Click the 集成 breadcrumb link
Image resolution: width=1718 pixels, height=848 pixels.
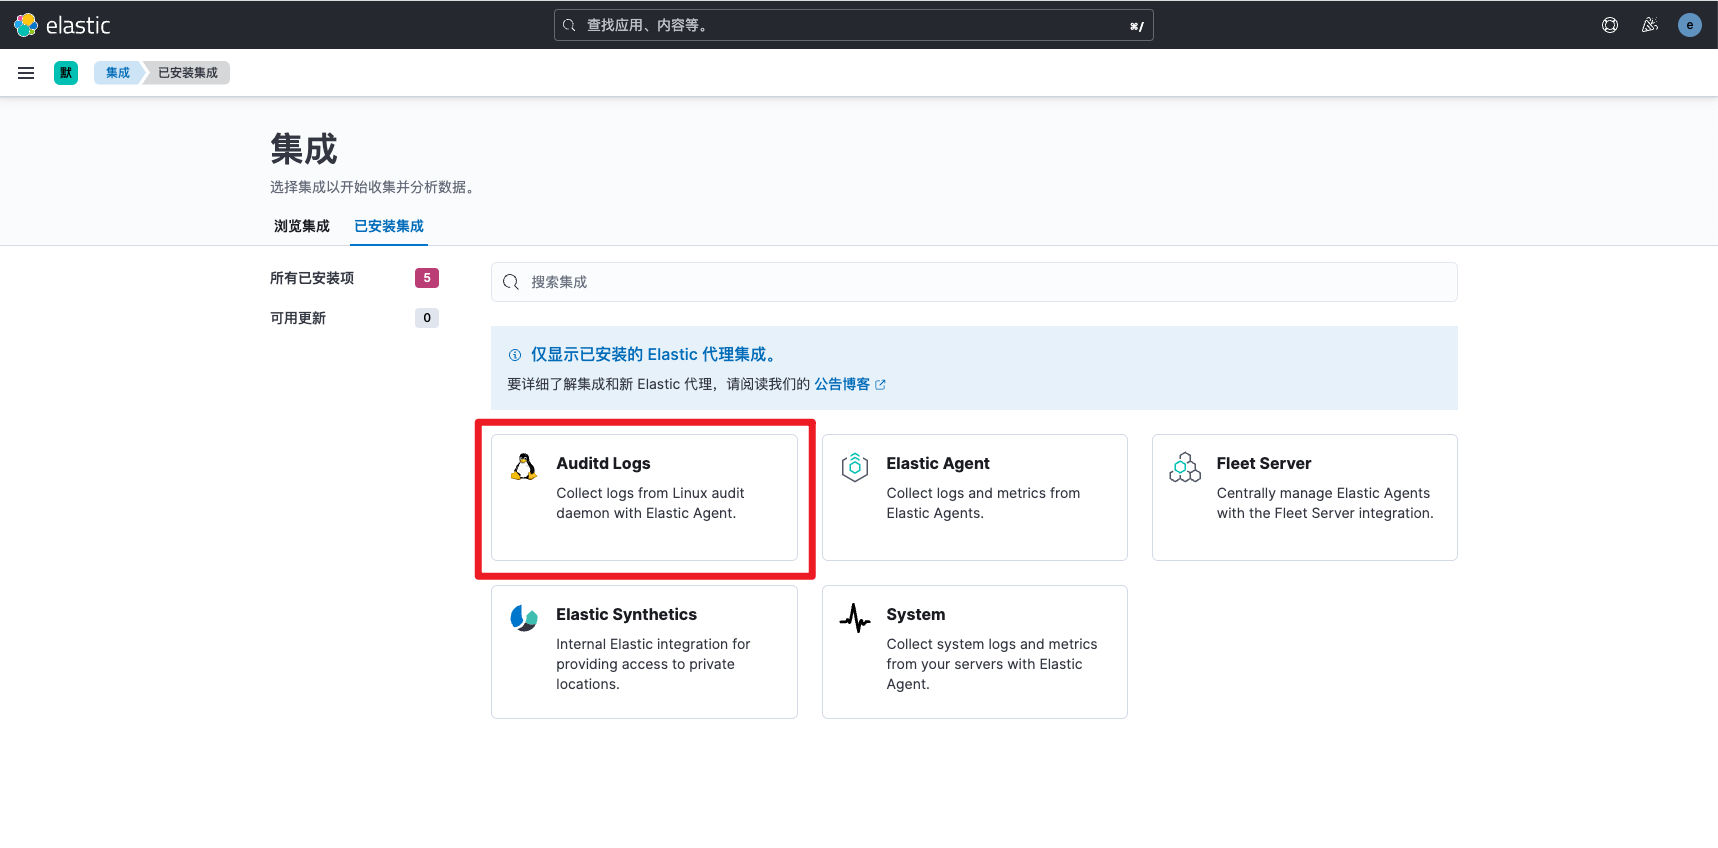(x=118, y=73)
